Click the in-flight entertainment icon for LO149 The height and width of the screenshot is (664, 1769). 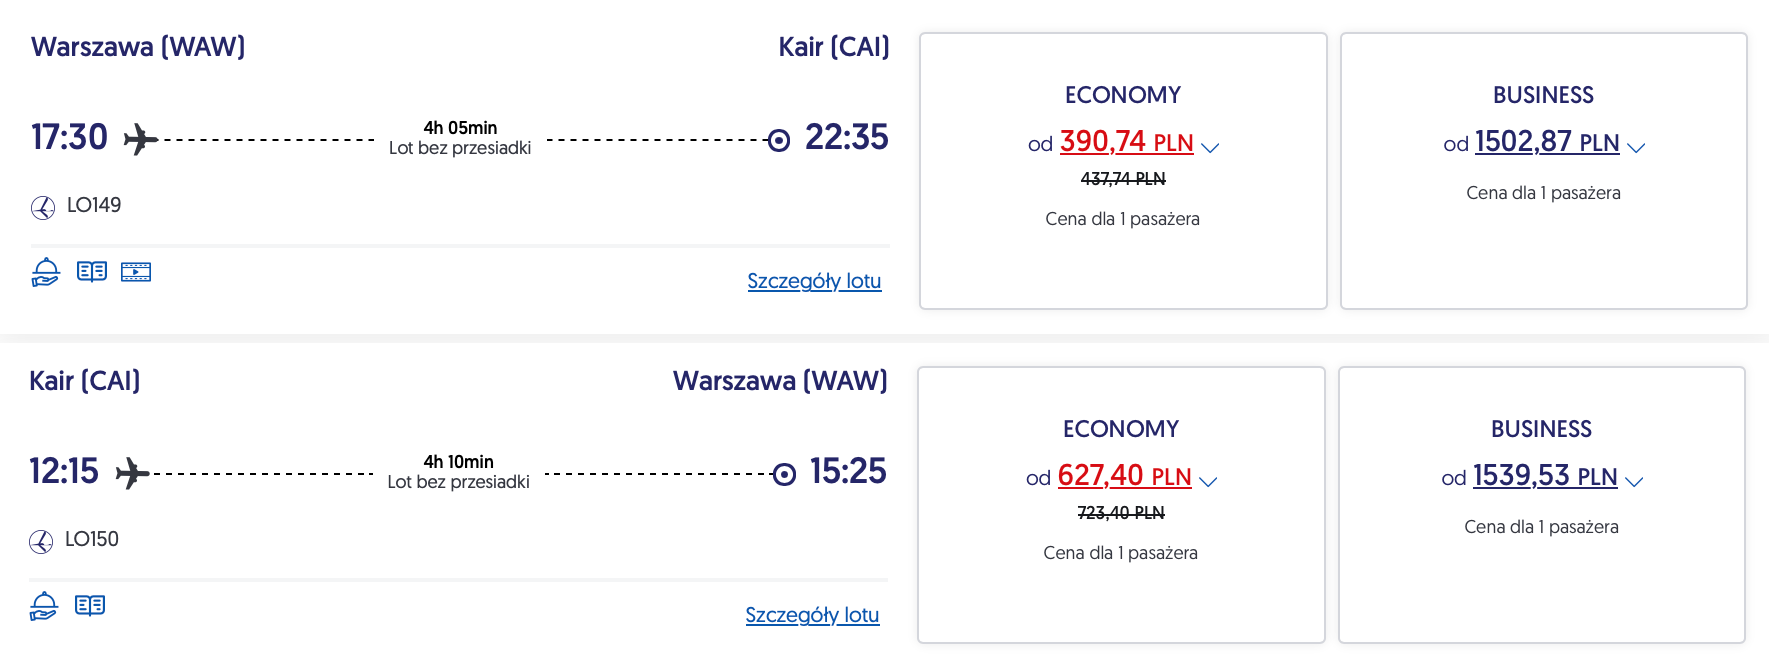tap(136, 272)
